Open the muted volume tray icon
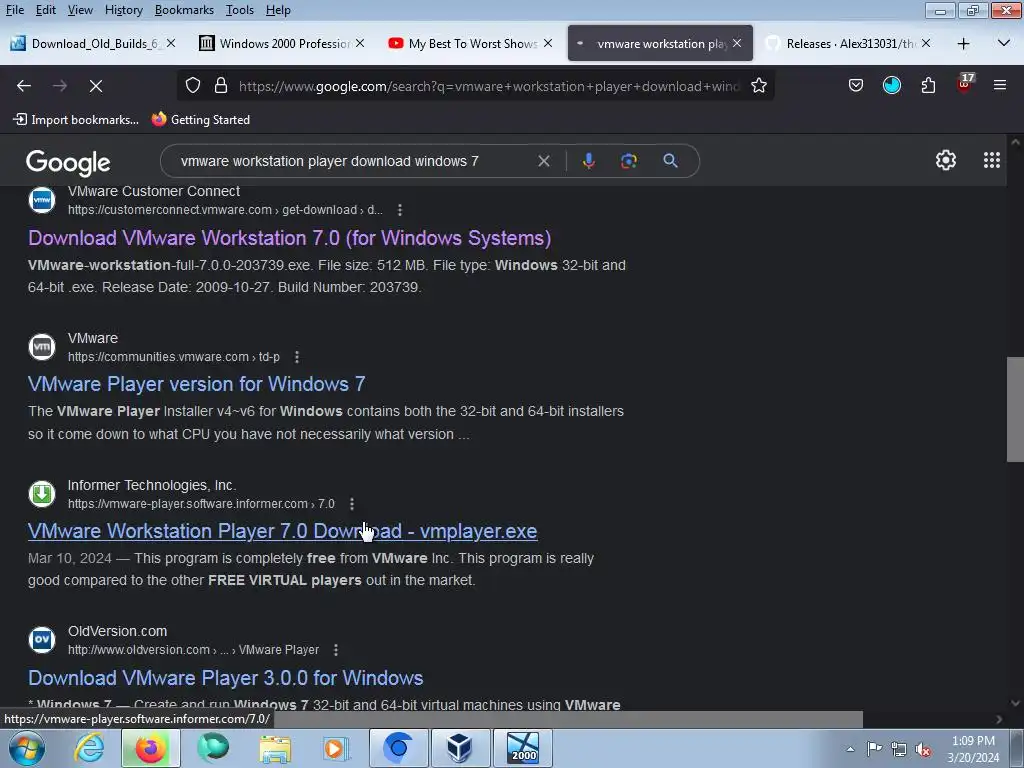This screenshot has height=768, width=1024. point(923,749)
